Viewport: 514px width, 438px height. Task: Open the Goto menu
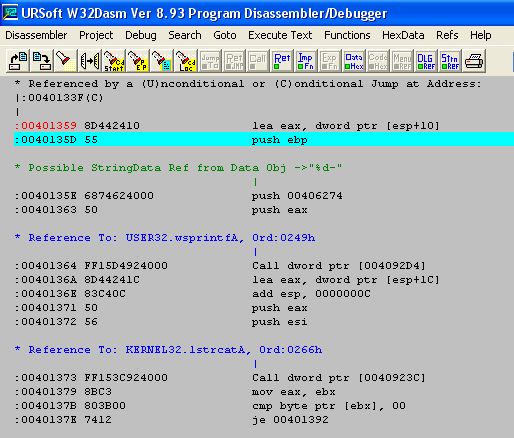225,35
